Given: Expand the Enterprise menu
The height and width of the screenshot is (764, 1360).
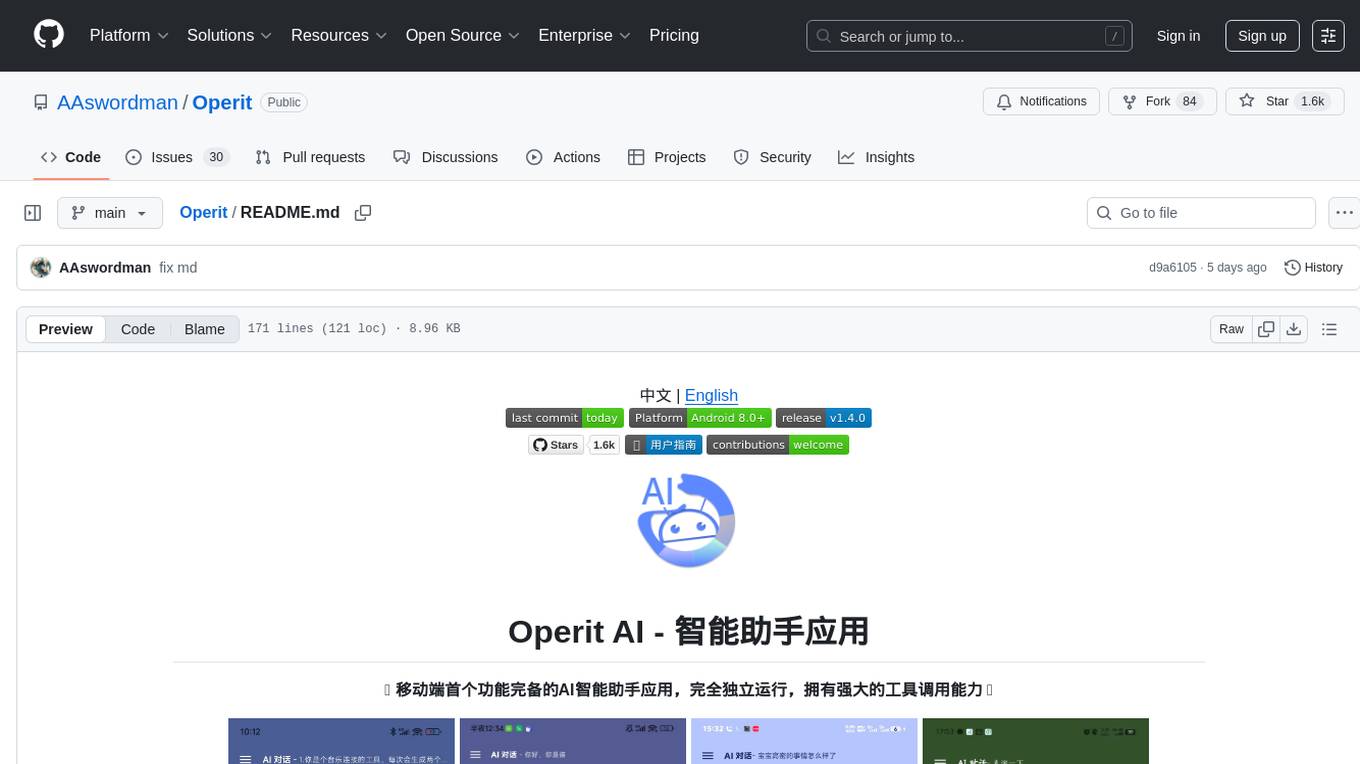Looking at the screenshot, I should [x=585, y=35].
